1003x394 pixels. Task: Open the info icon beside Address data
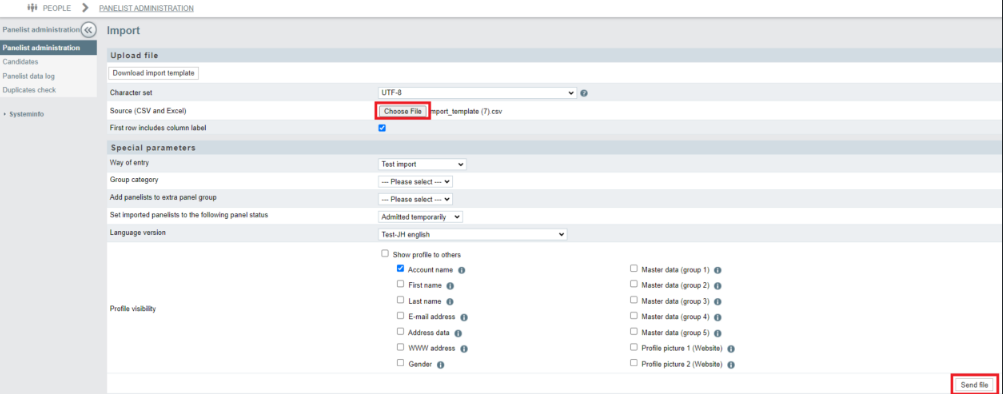(459, 333)
